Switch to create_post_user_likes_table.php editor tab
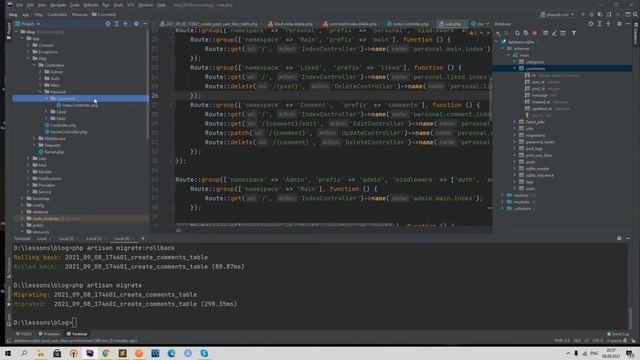 [209, 24]
